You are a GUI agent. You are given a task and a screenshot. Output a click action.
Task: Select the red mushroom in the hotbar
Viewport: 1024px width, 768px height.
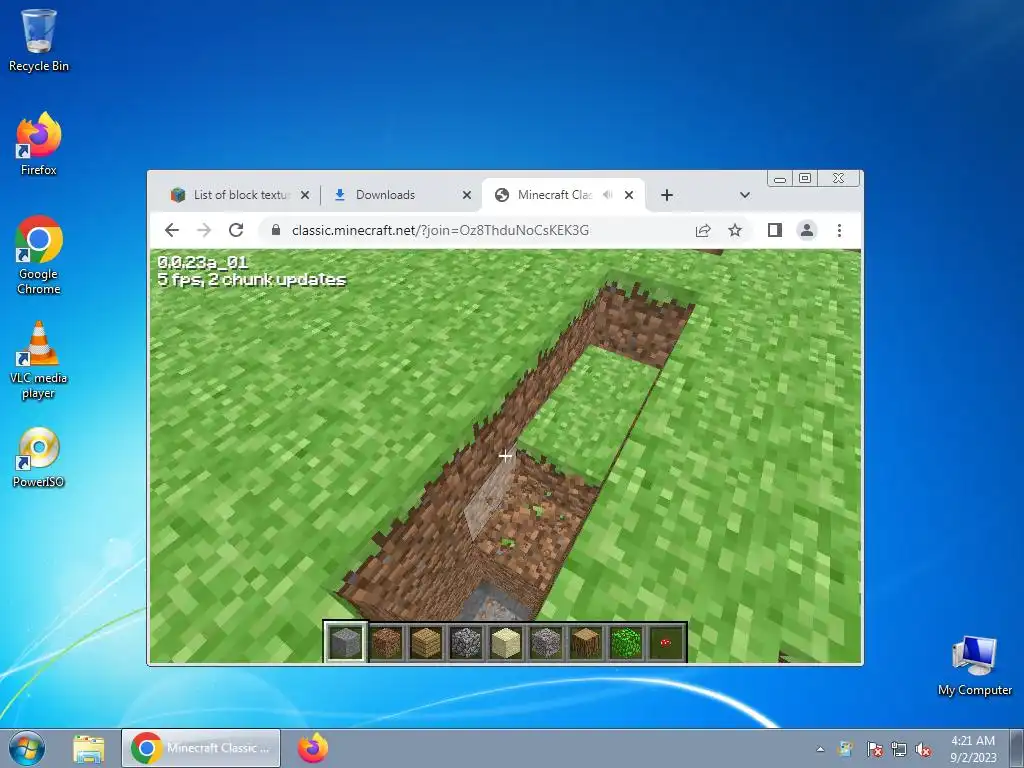coord(665,642)
